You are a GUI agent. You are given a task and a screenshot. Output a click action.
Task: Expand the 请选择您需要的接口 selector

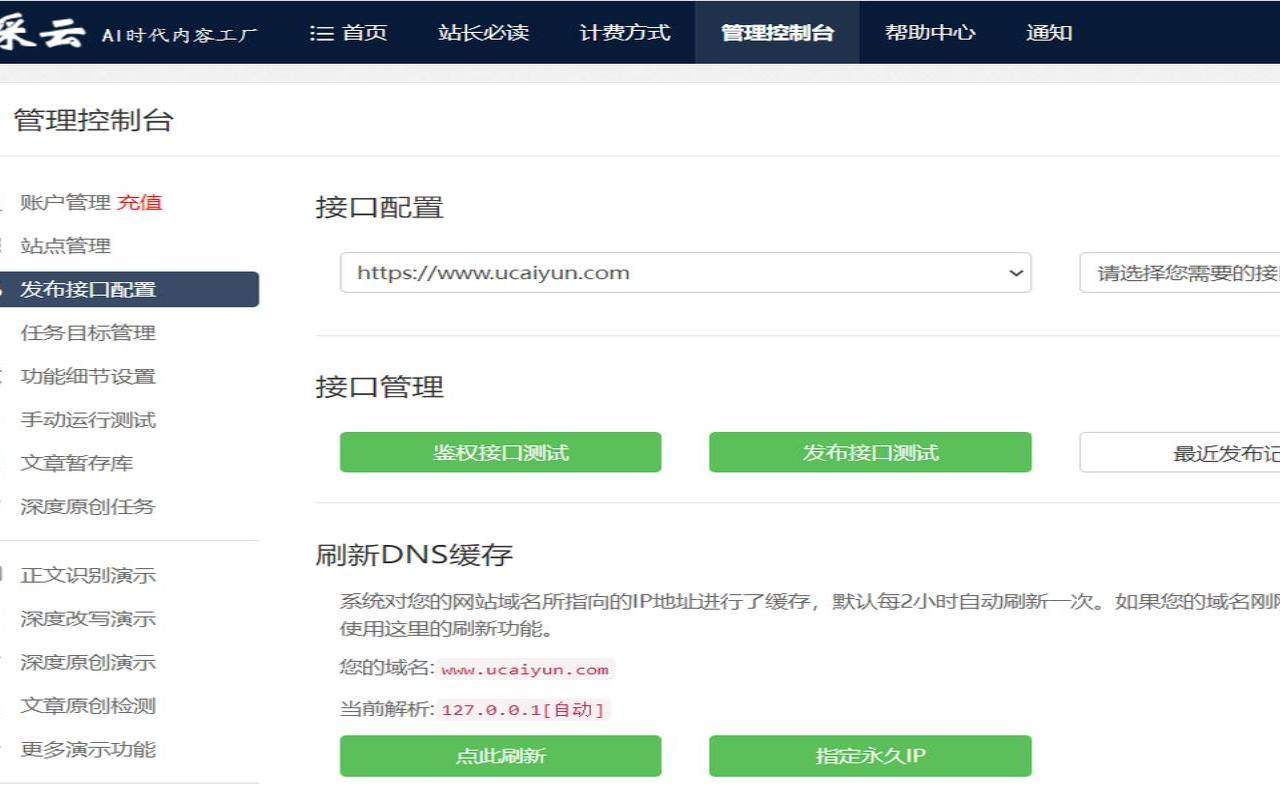[1180, 272]
